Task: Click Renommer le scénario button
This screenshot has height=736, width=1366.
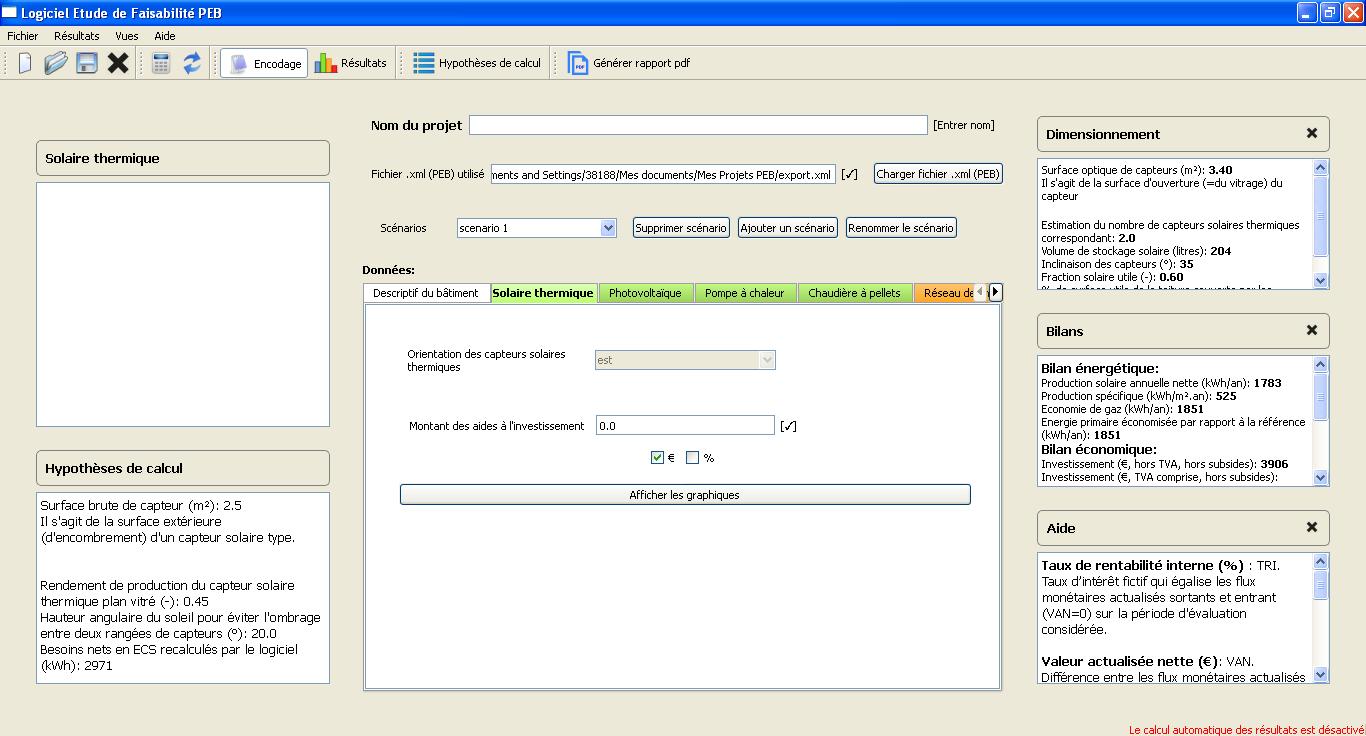Action: [x=901, y=228]
